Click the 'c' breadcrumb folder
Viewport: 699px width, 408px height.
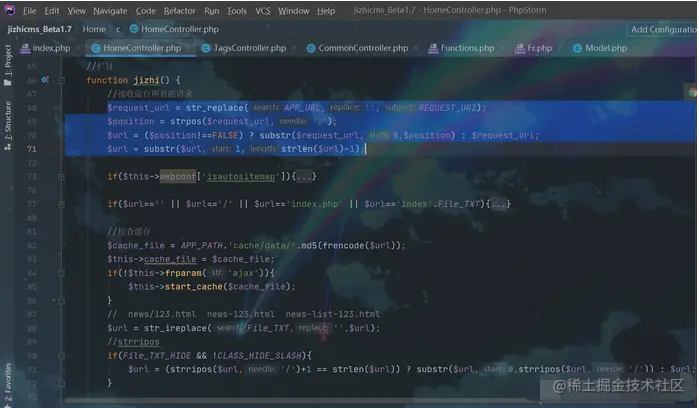pos(118,29)
